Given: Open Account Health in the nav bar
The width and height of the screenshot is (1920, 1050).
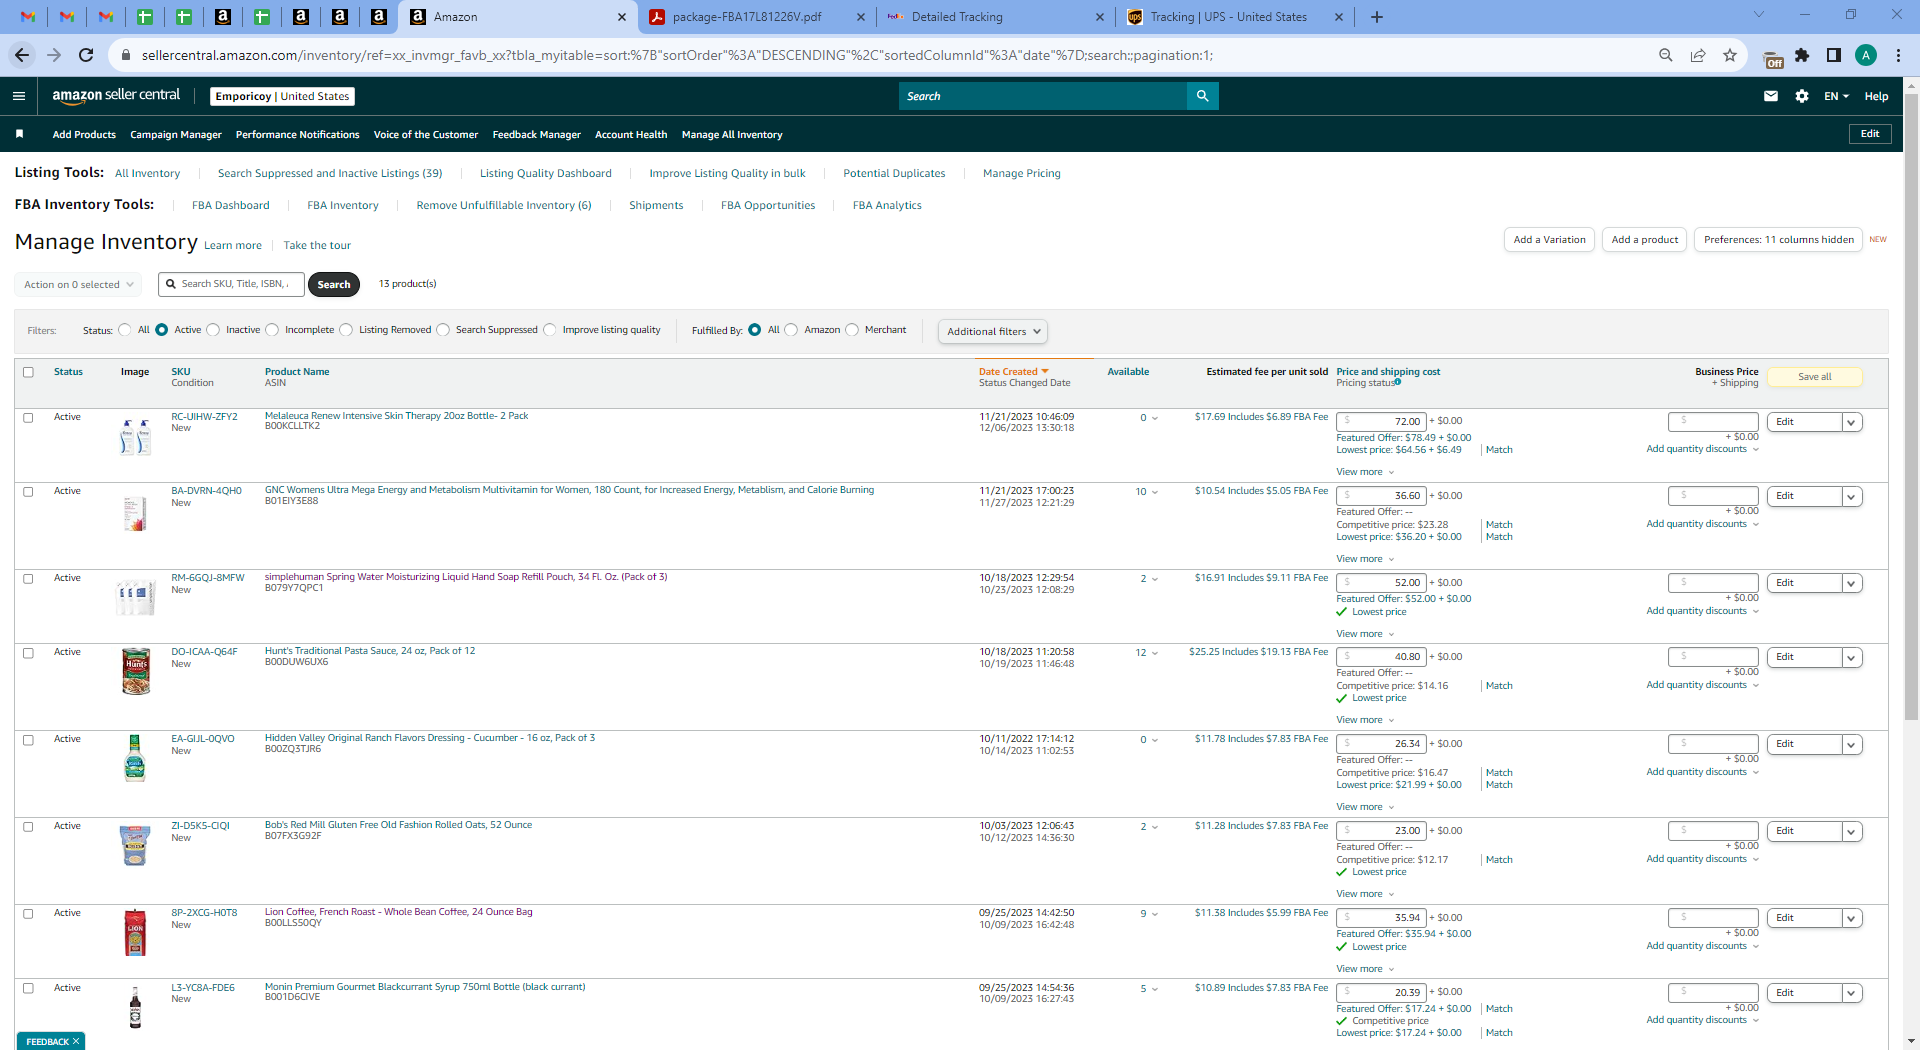Looking at the screenshot, I should coord(631,135).
